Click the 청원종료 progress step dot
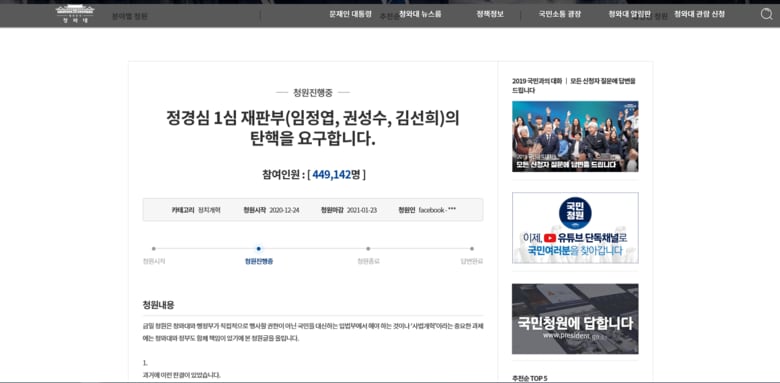 point(368,248)
